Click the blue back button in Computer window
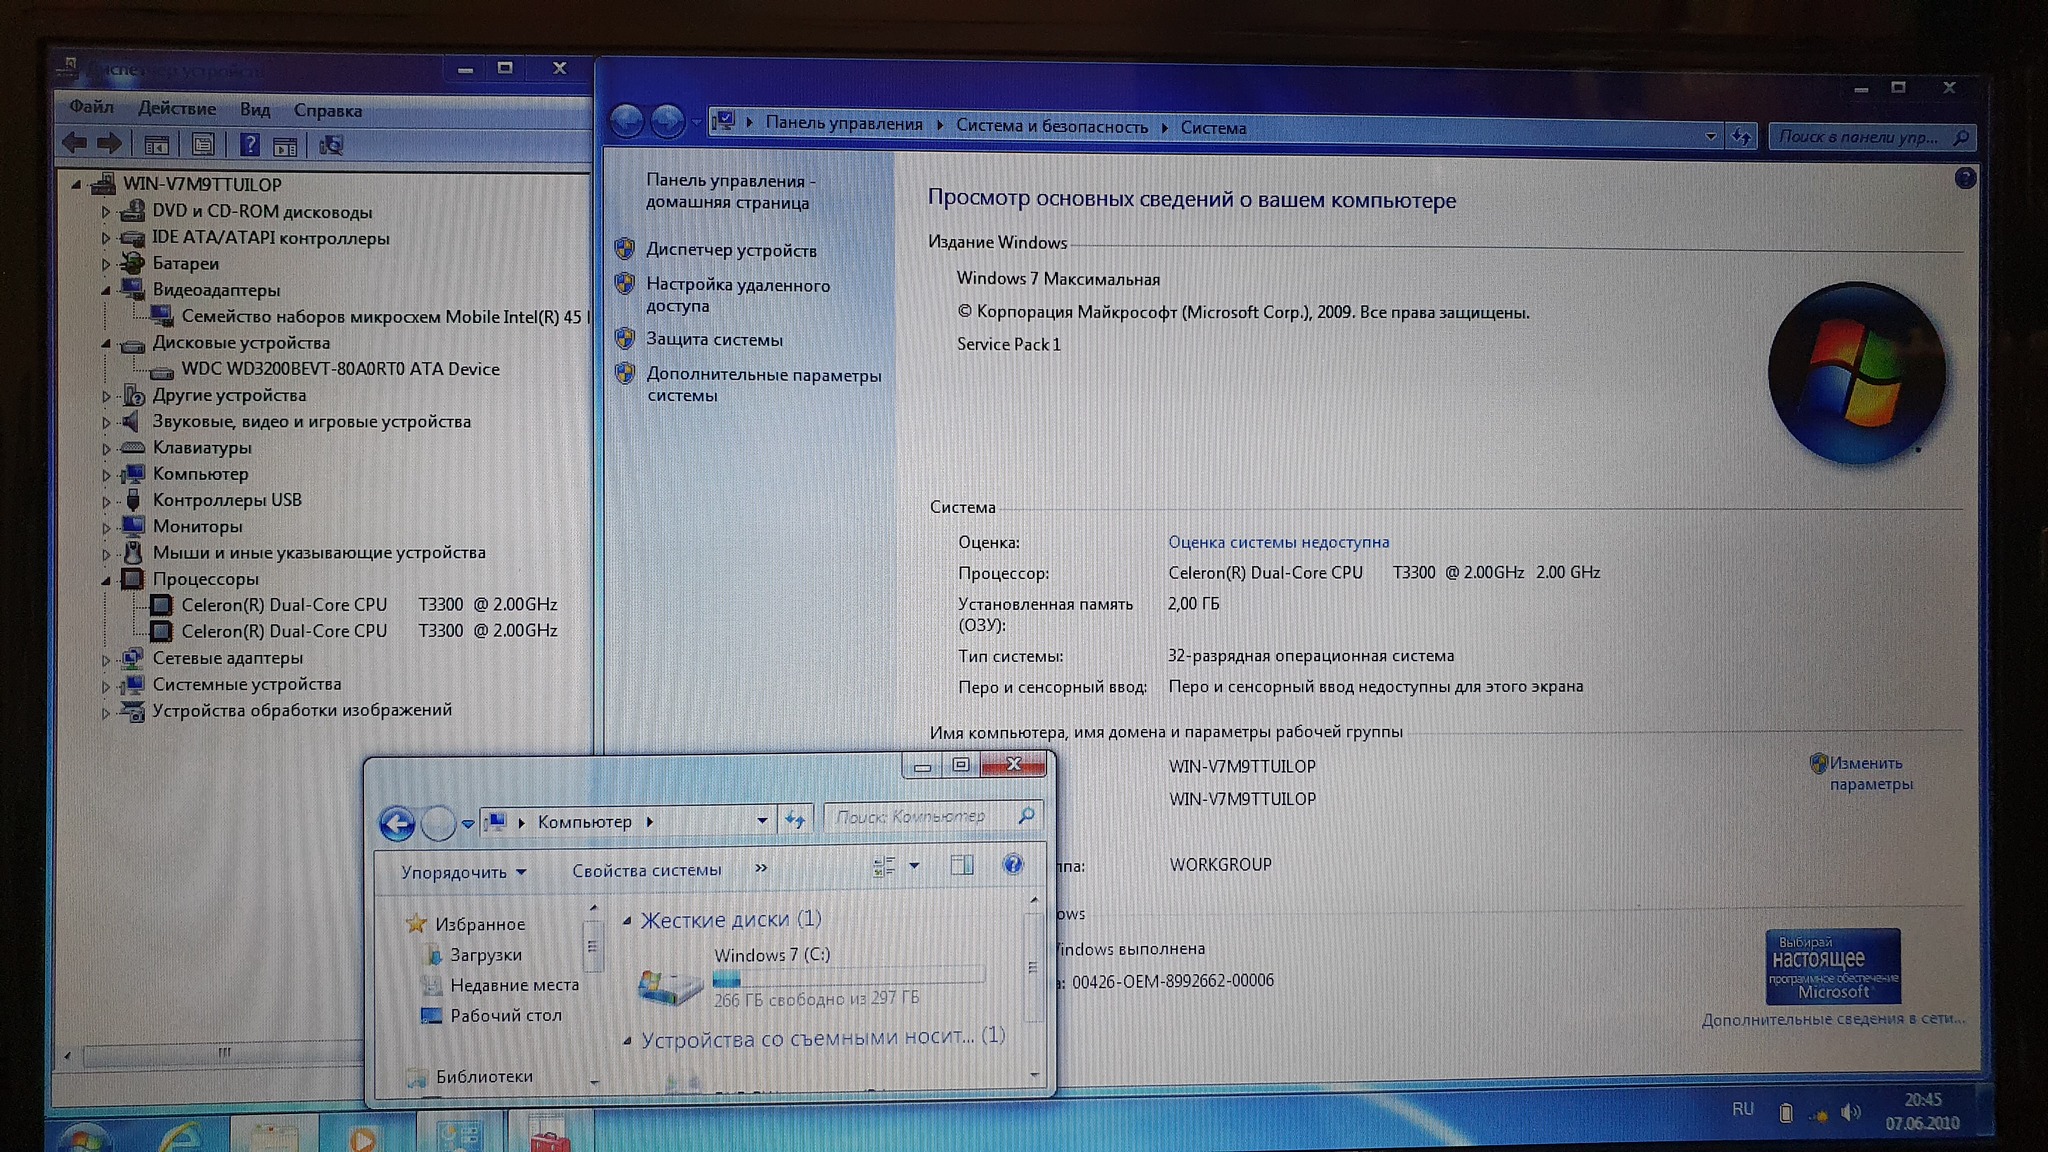The height and width of the screenshot is (1152, 2048). pyautogui.click(x=397, y=823)
